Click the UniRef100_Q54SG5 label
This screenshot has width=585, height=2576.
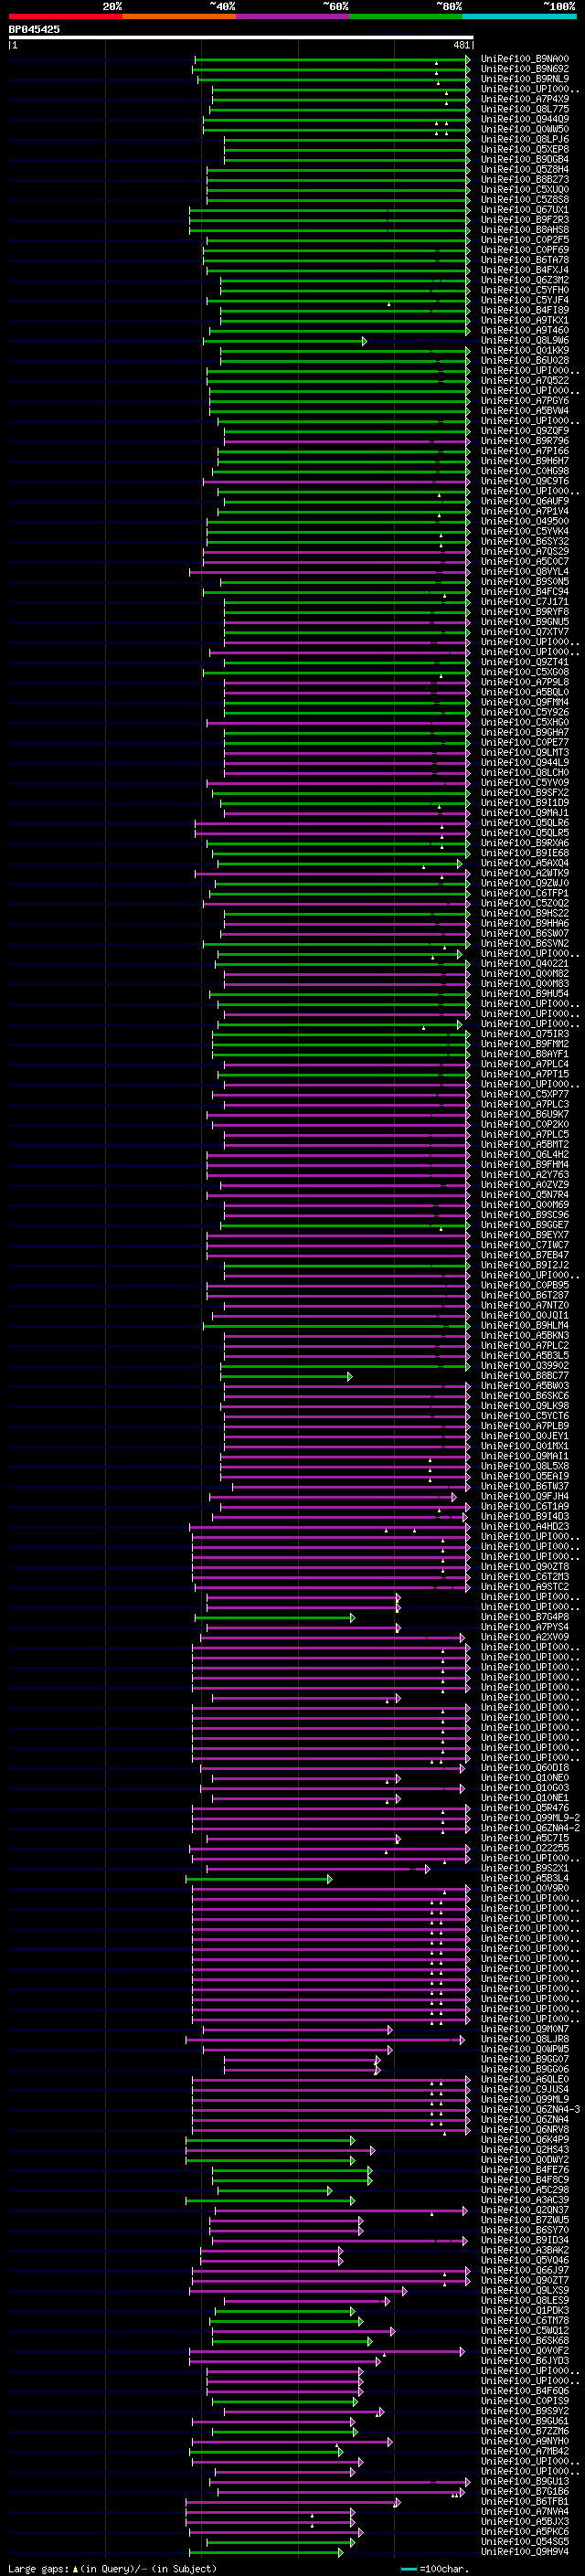click(x=525, y=2541)
